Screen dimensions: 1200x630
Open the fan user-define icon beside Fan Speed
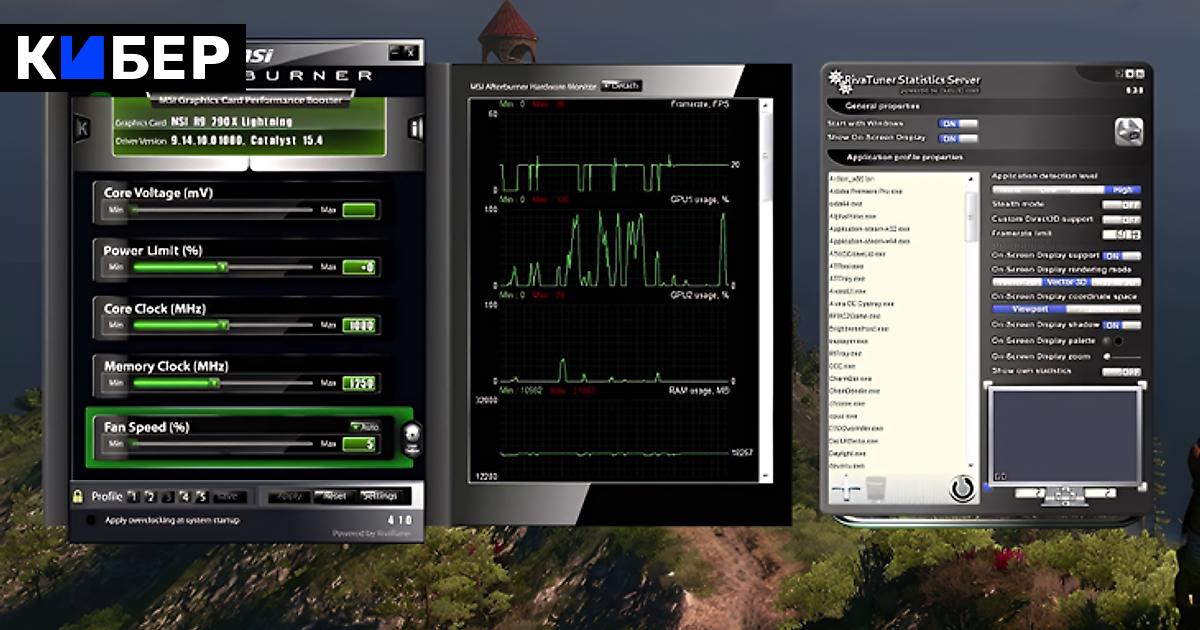click(412, 438)
